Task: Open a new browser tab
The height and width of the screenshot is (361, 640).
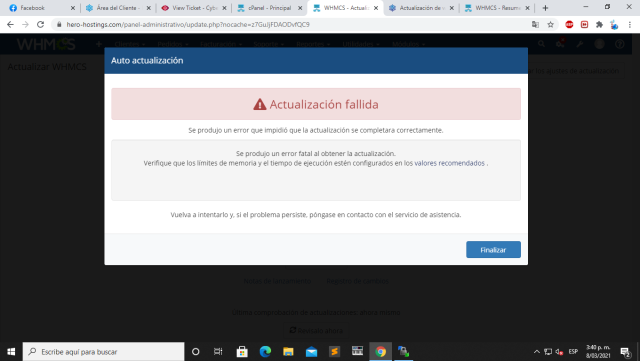Action: coord(545,8)
